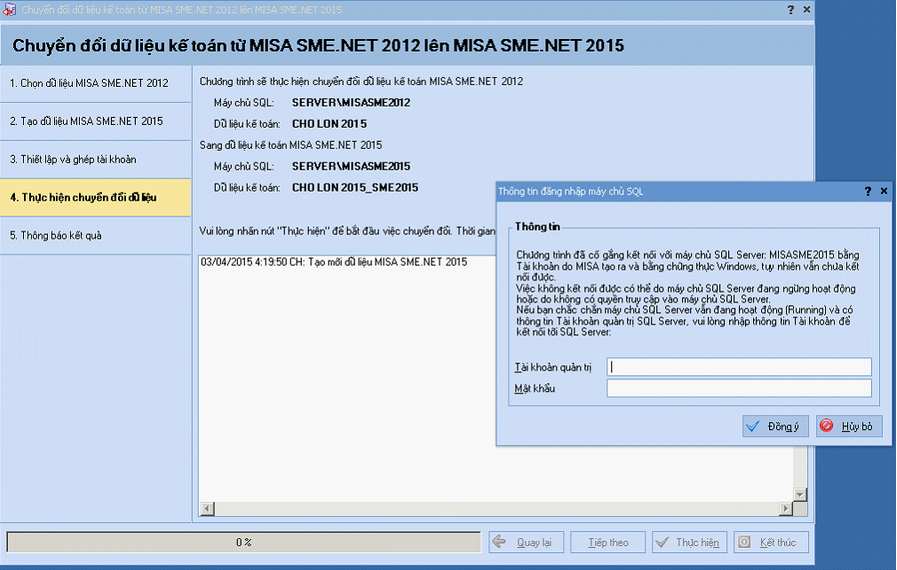Open step 5 Thông báo kết quả
897x570 pixels.
(96, 236)
